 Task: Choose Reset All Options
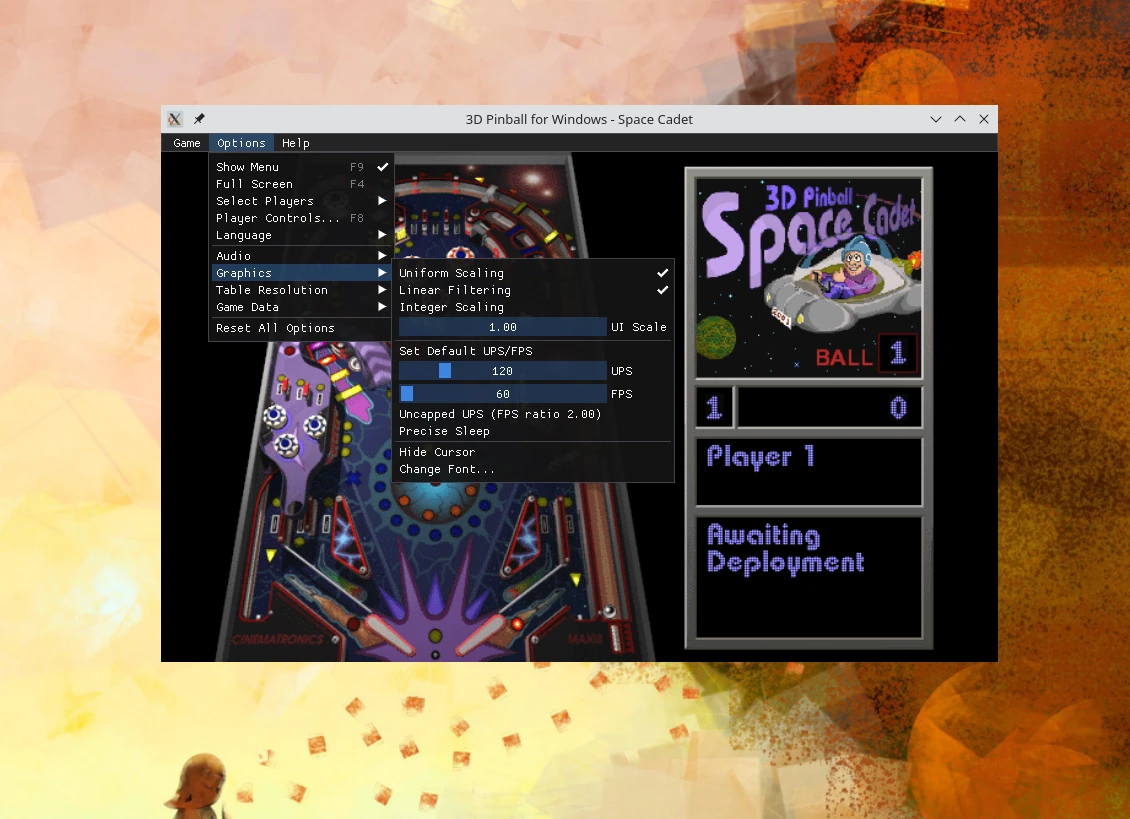coord(301,328)
